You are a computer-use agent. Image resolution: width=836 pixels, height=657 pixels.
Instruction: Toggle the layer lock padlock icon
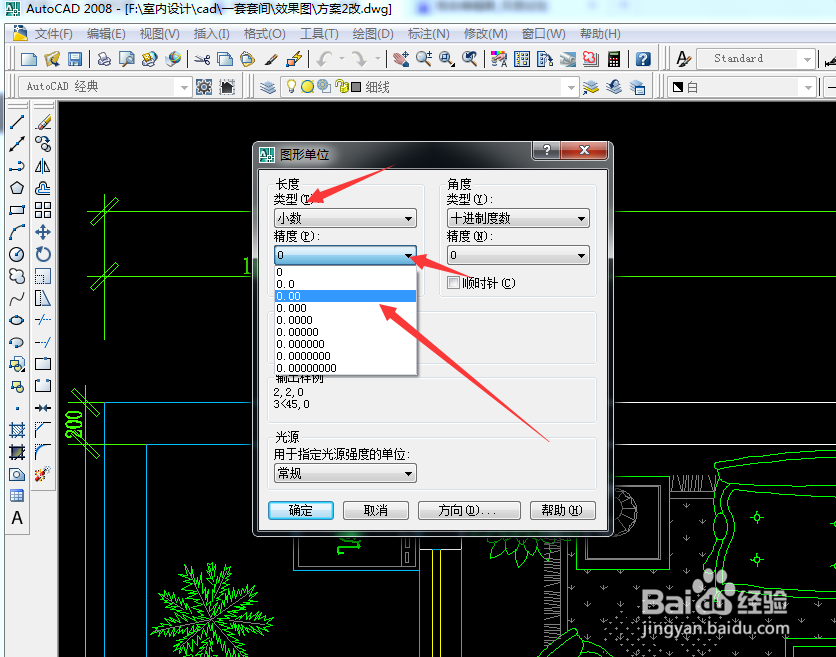(x=341, y=86)
